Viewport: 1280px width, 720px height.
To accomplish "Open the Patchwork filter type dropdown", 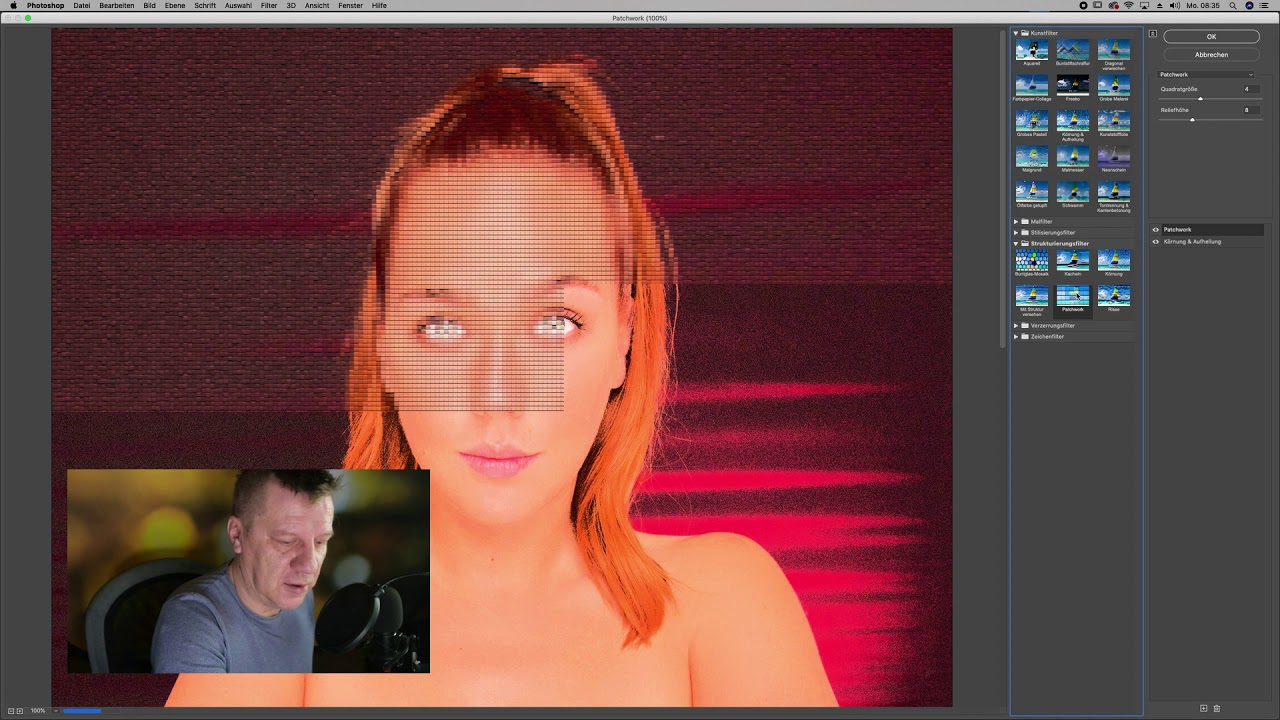I will [1206, 74].
